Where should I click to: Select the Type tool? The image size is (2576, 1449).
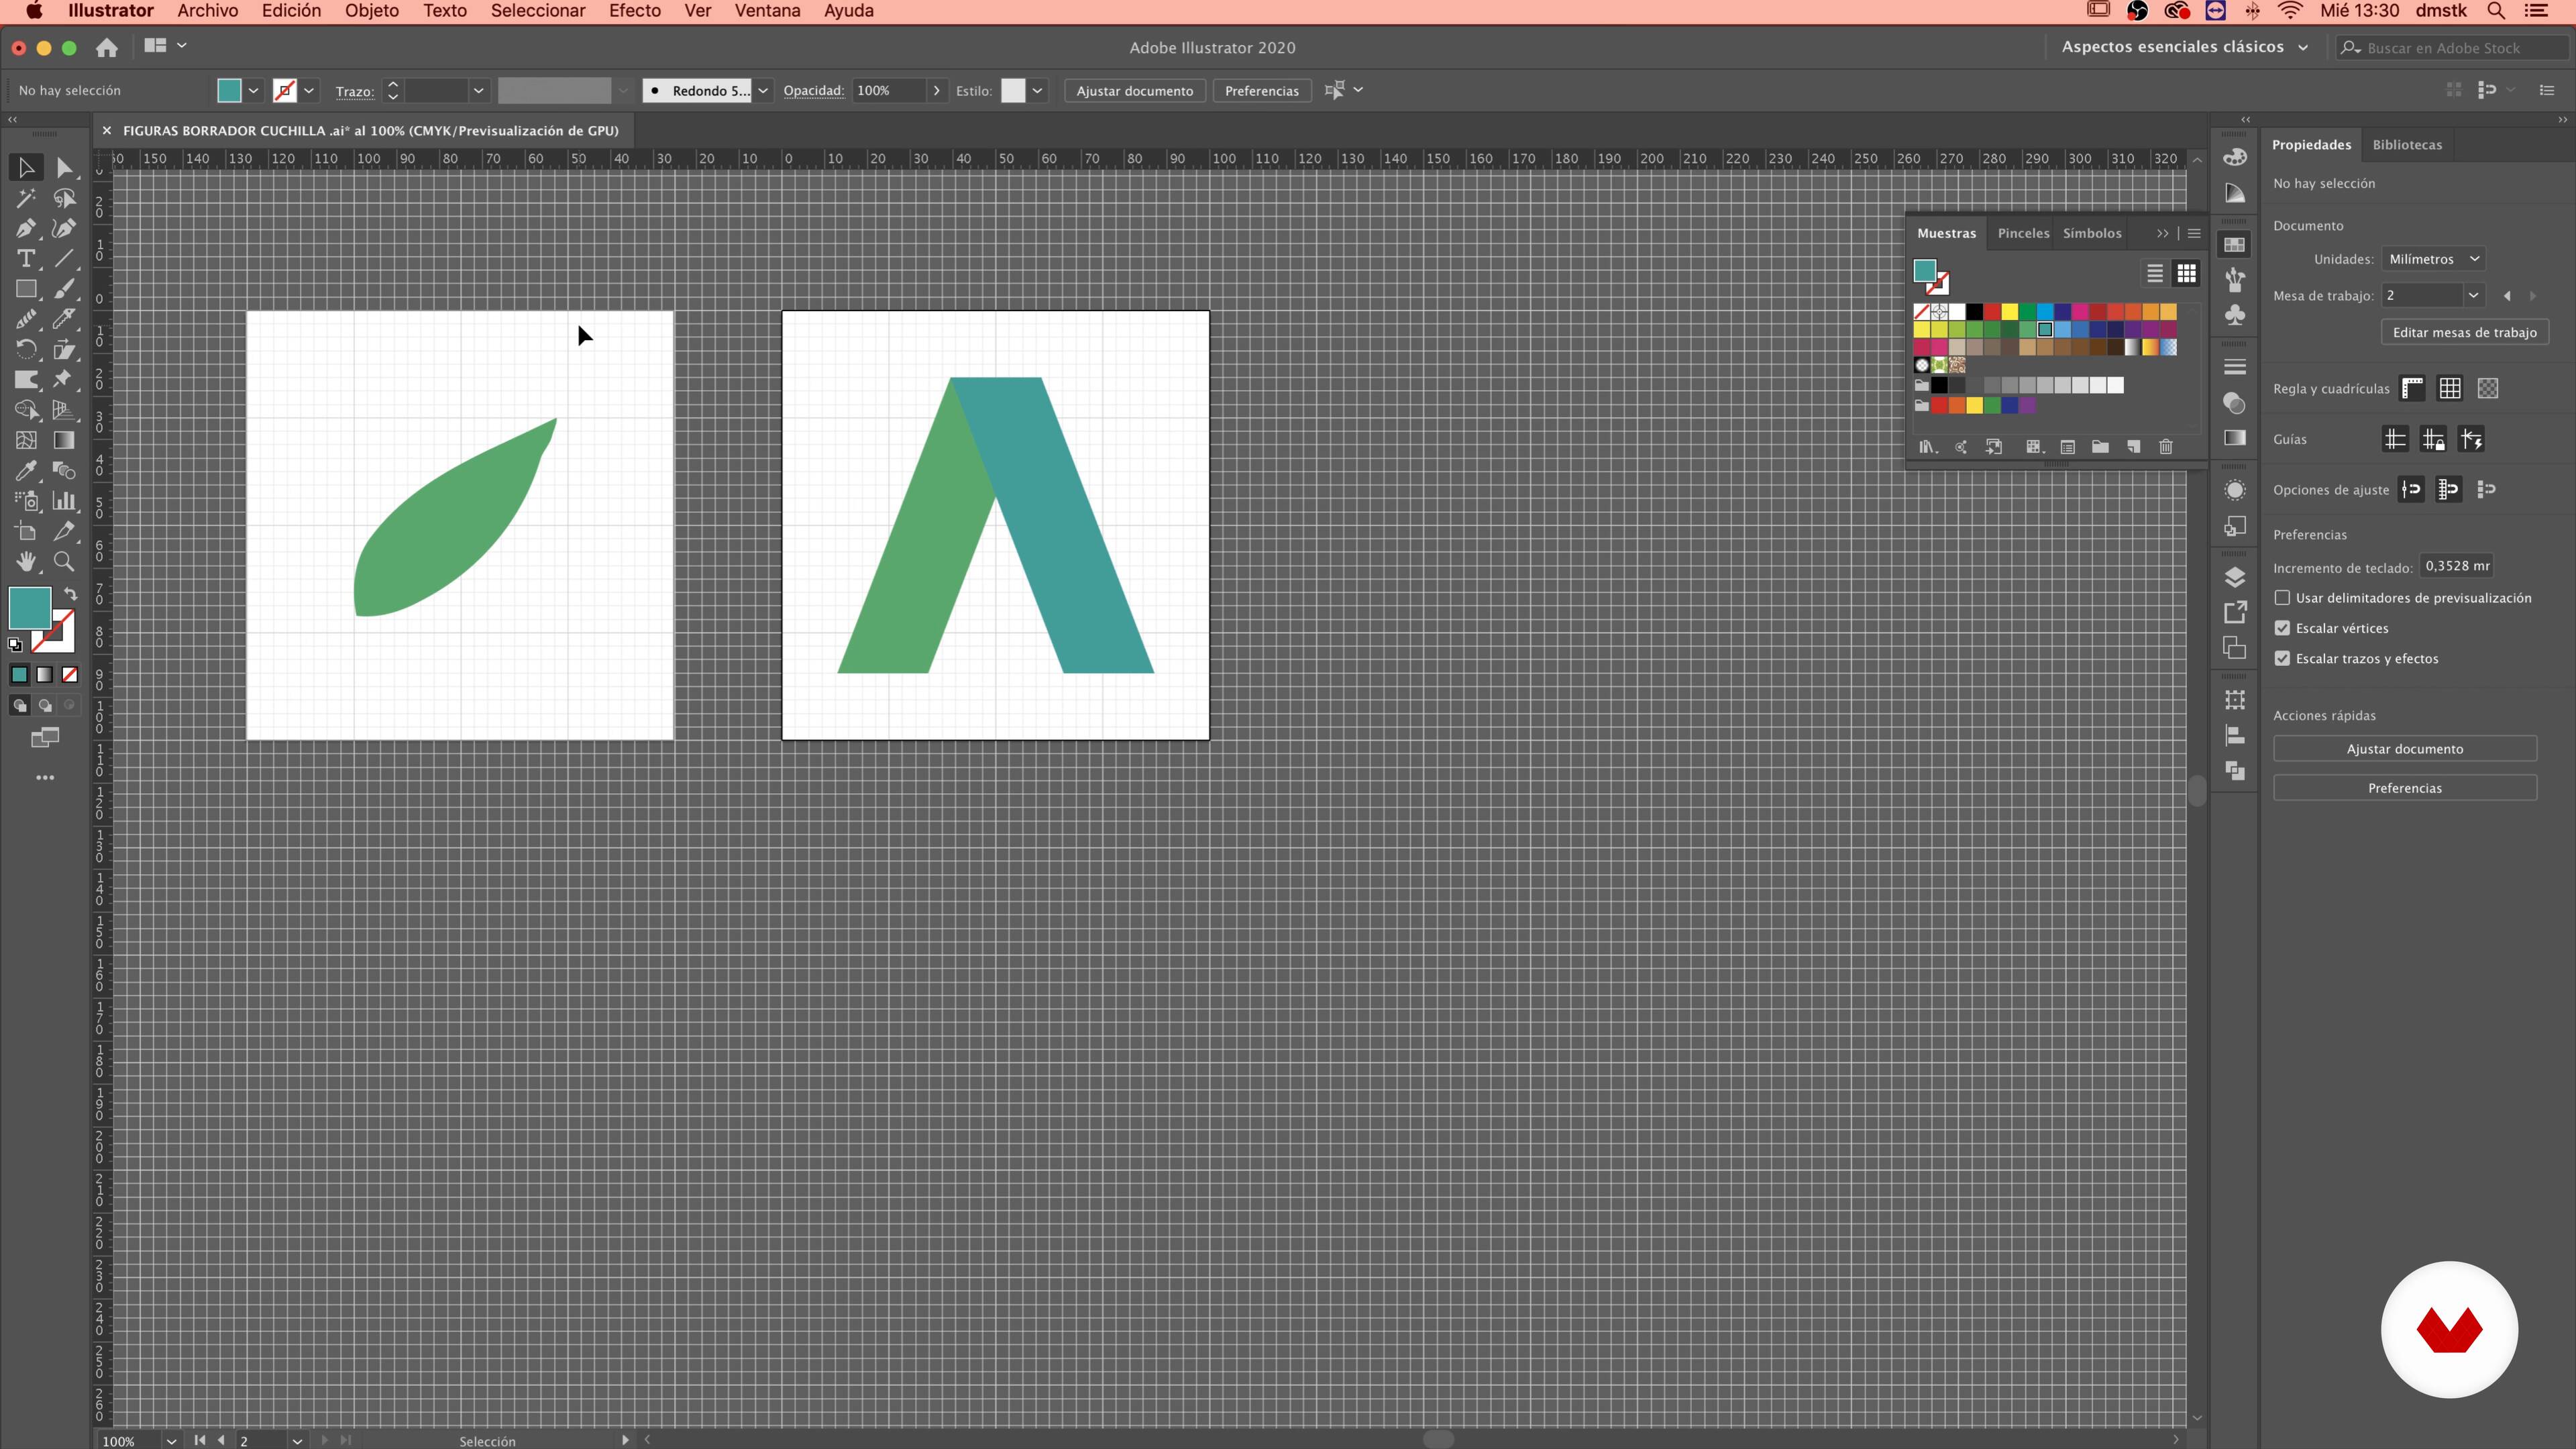(x=26, y=258)
